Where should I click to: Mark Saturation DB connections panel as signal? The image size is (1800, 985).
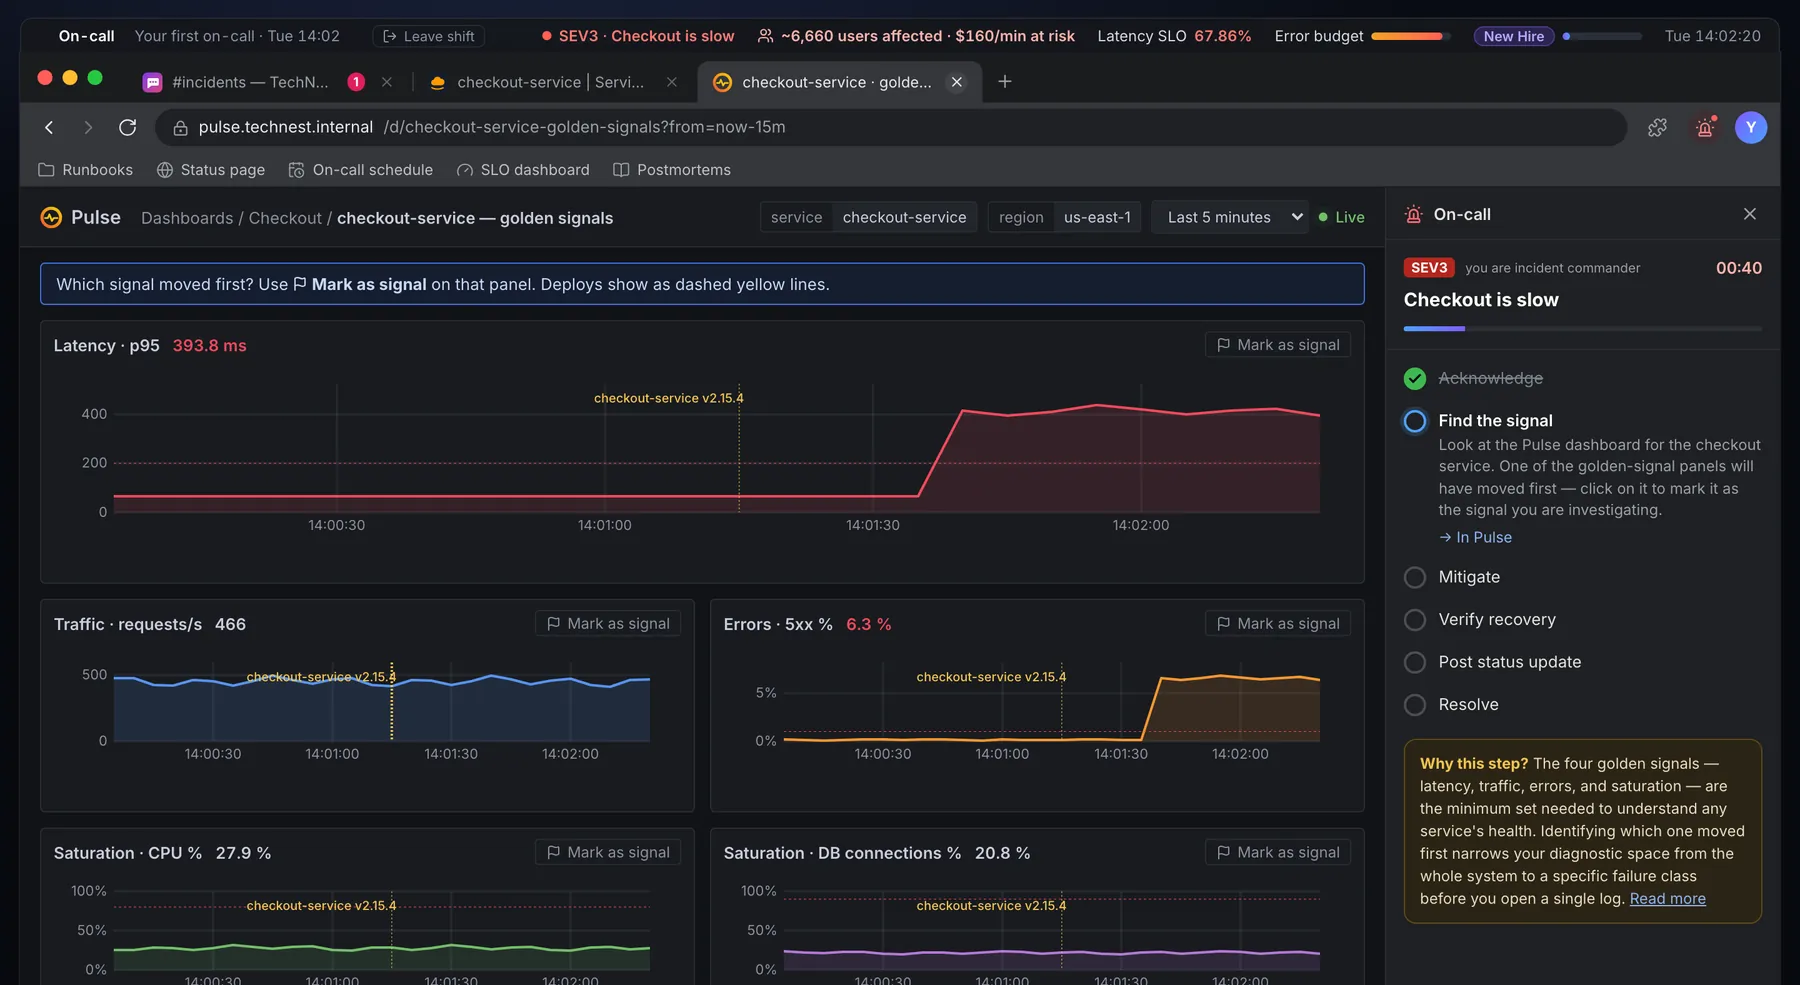(1278, 852)
